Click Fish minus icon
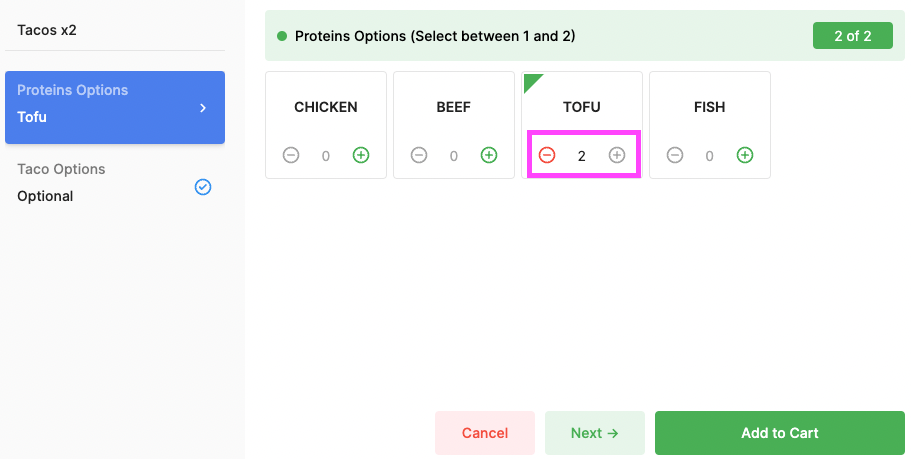 tap(675, 155)
